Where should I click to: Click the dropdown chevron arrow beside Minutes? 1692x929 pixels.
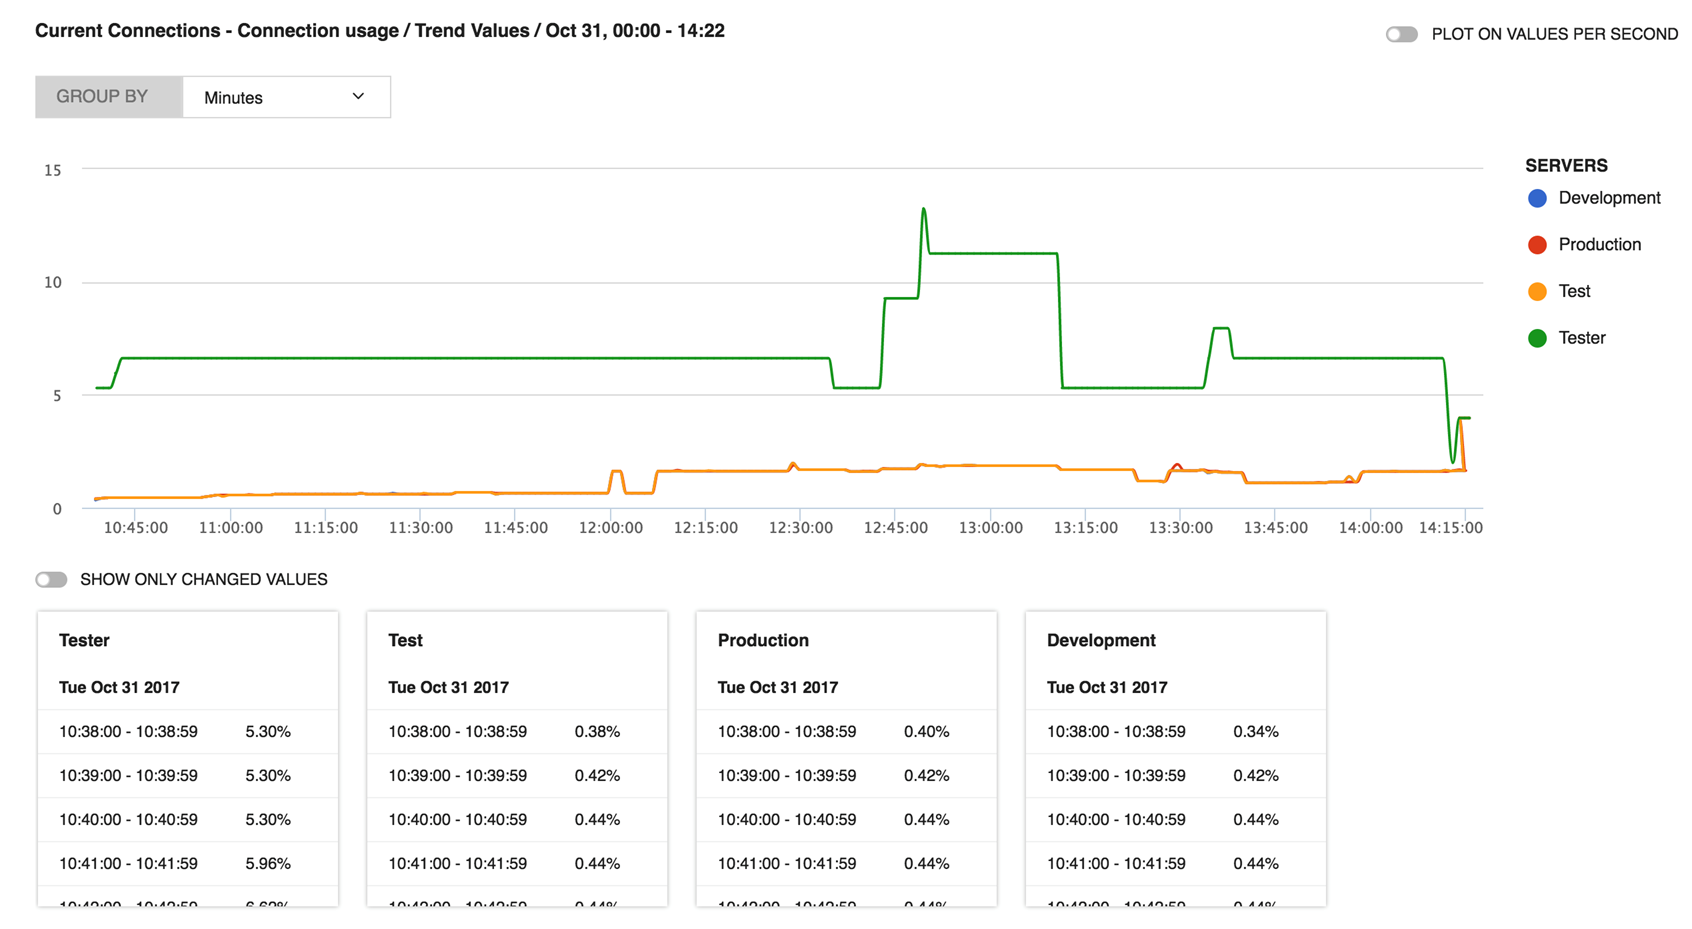point(358,97)
